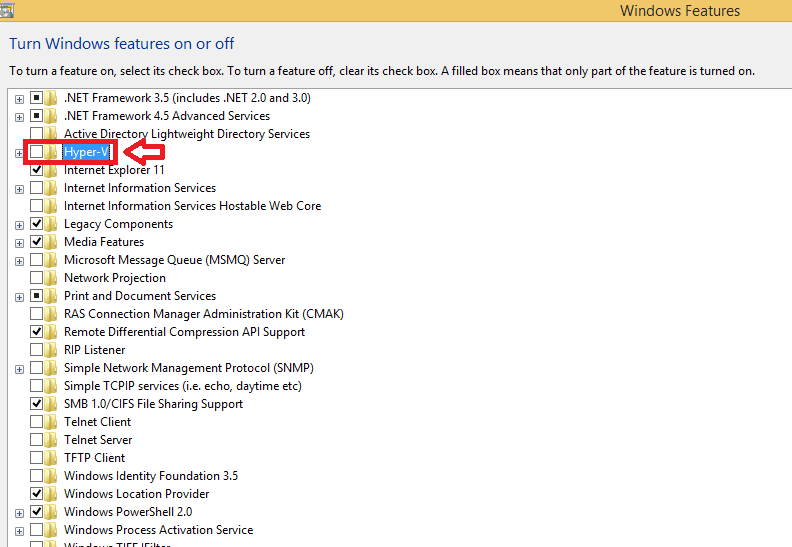
Task: Click folder icon beside Legacy Components
Action: (x=51, y=224)
